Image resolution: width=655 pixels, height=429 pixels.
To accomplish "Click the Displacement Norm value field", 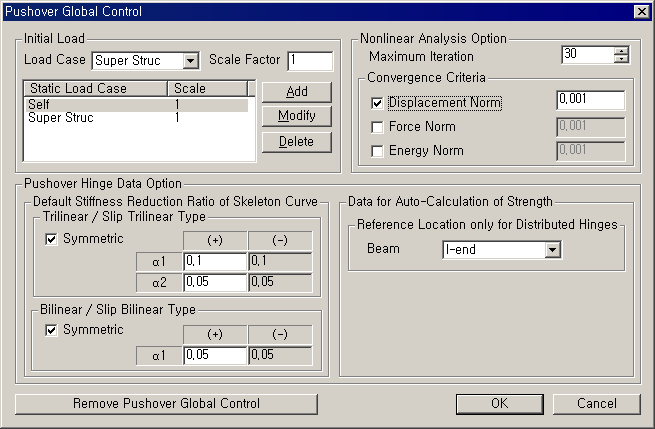I will pyautogui.click(x=590, y=101).
